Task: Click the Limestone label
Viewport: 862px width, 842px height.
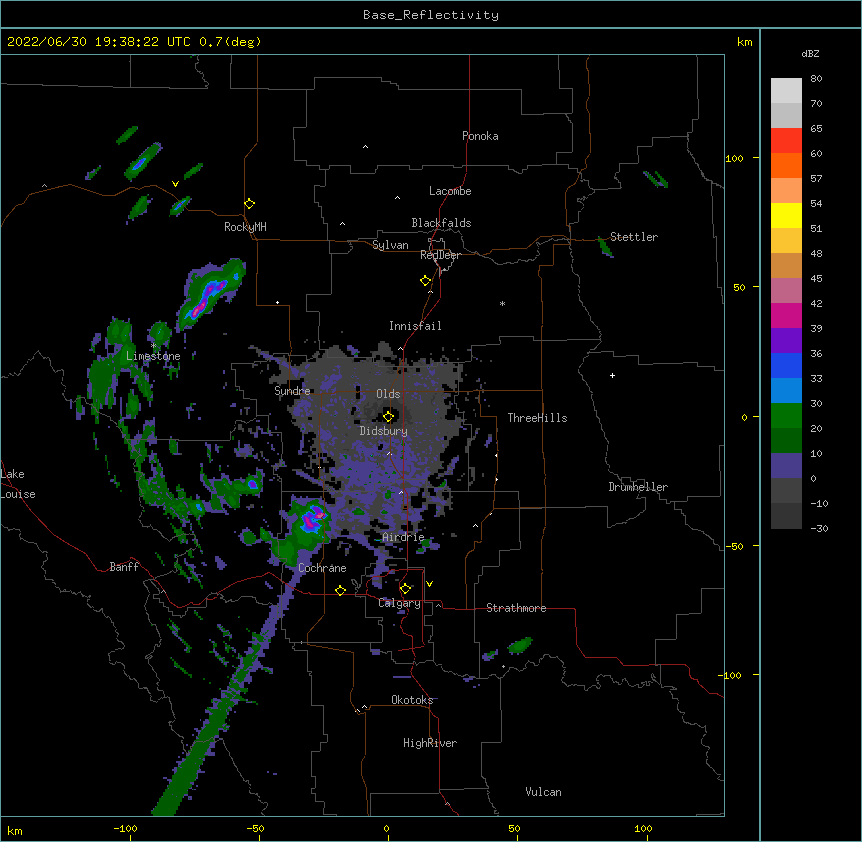Action: click(153, 356)
